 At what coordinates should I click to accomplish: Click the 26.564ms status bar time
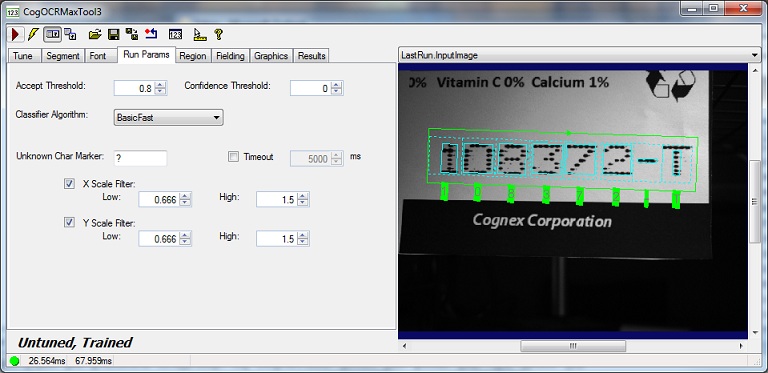(47, 361)
